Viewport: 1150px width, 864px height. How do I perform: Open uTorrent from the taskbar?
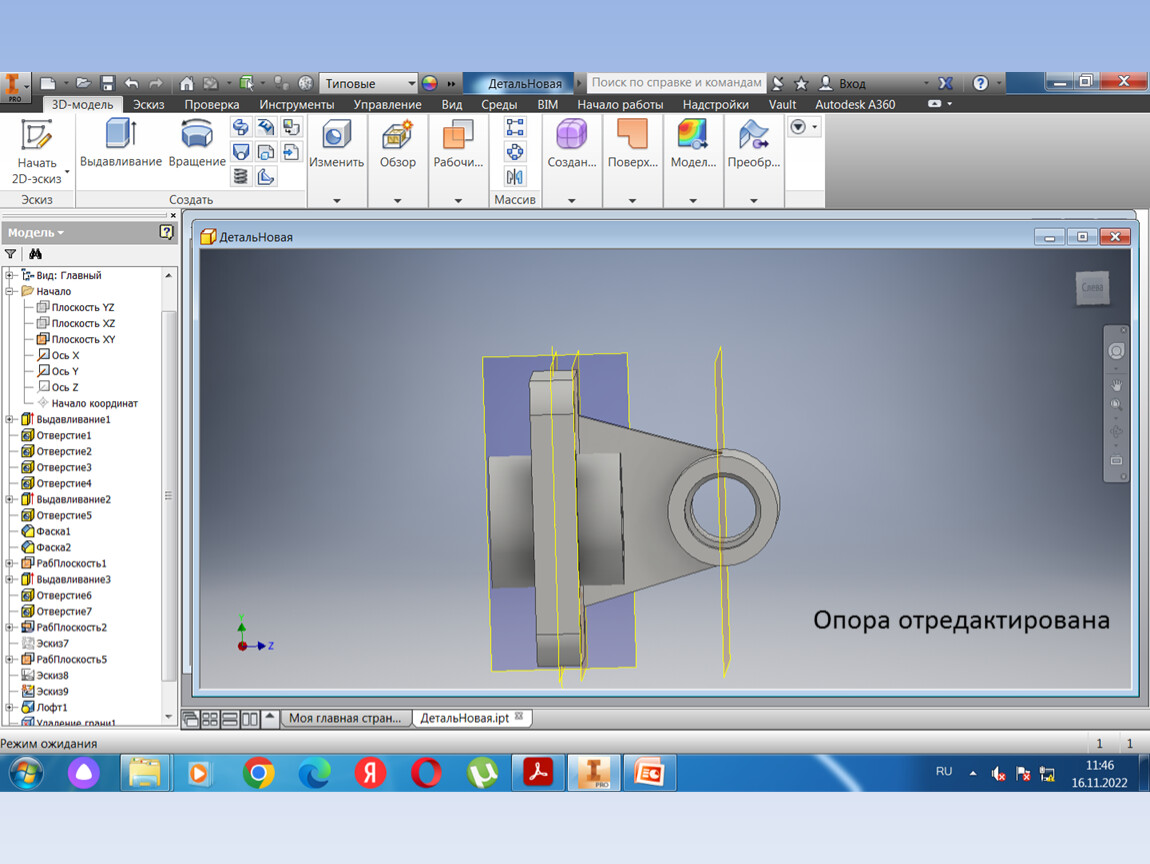click(x=482, y=773)
